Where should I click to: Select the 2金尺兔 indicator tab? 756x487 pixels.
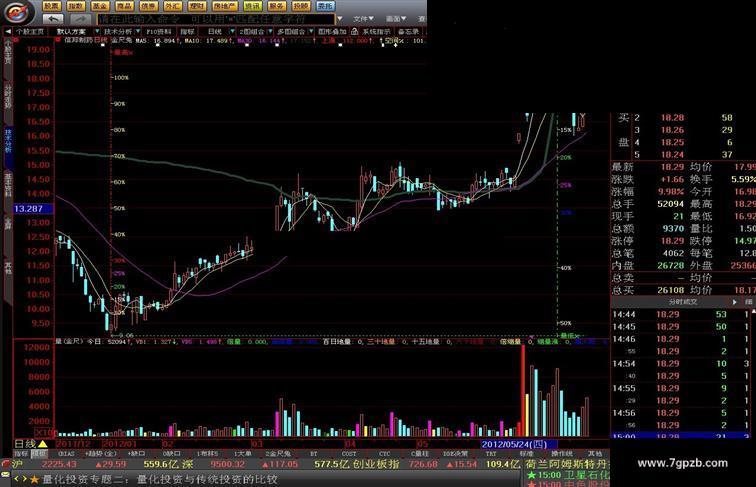click(278, 454)
